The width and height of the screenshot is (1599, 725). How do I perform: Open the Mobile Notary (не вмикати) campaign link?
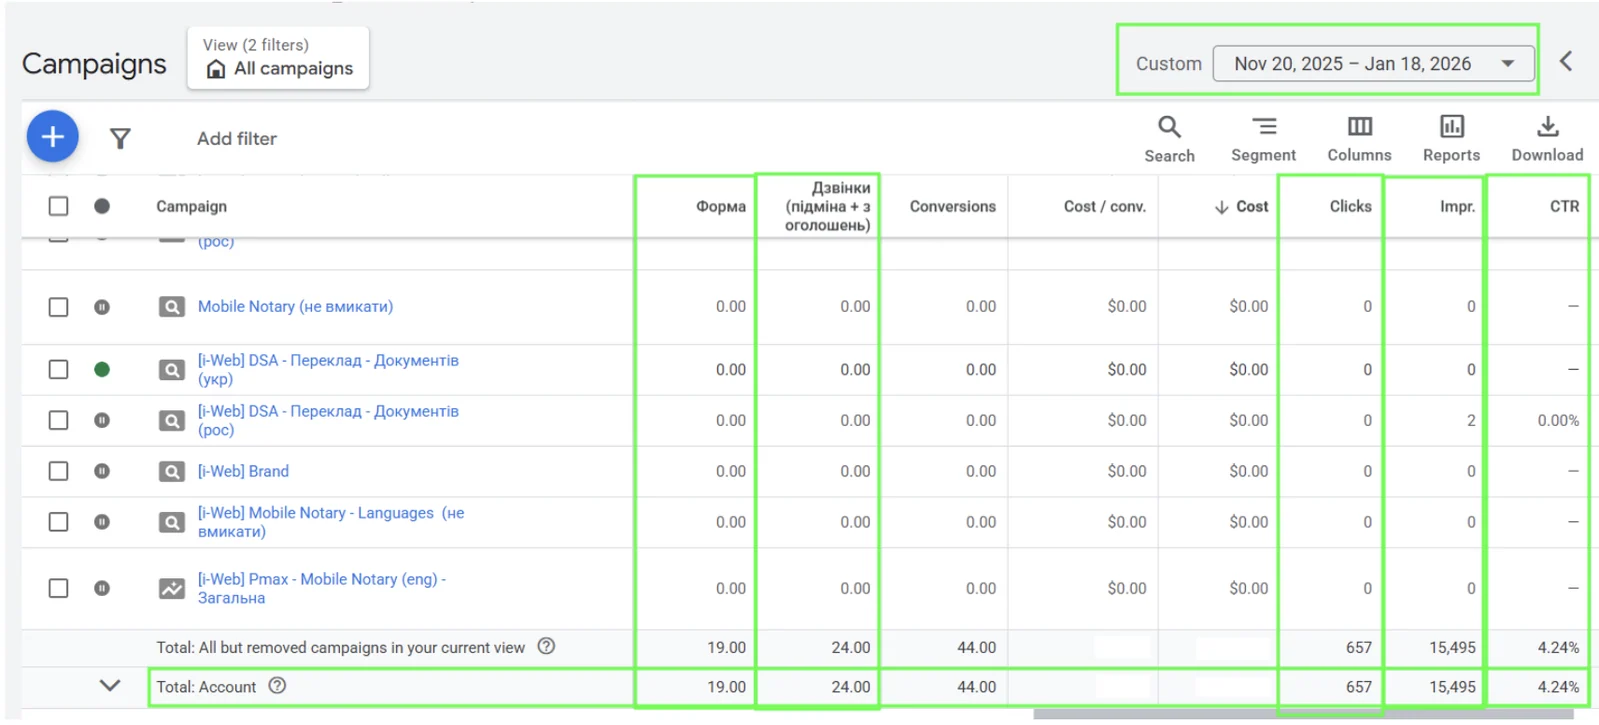(295, 307)
